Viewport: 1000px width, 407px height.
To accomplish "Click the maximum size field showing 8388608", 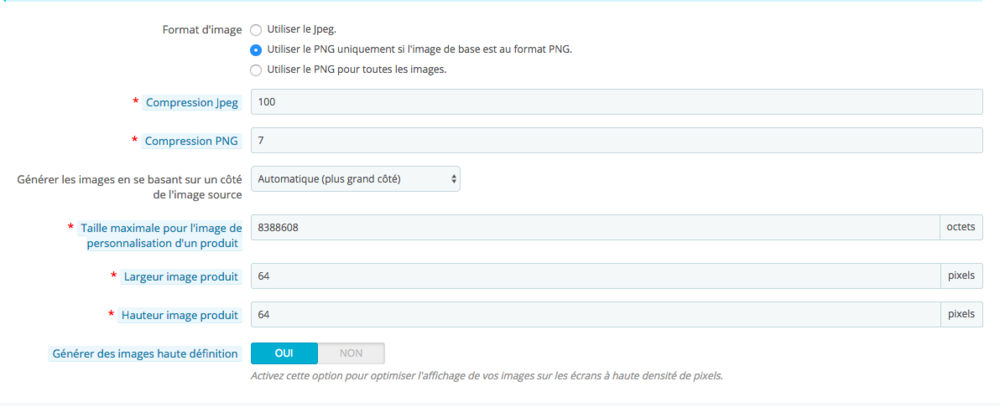I will (x=594, y=228).
